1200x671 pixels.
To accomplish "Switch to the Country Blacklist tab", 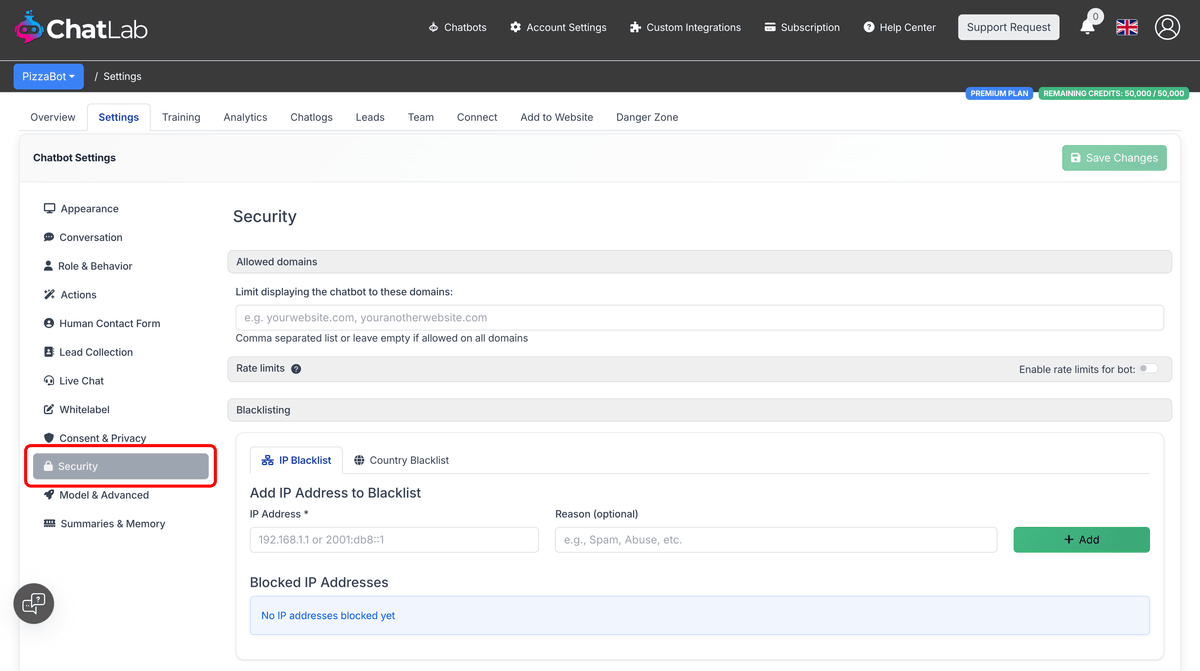I will tap(401, 460).
